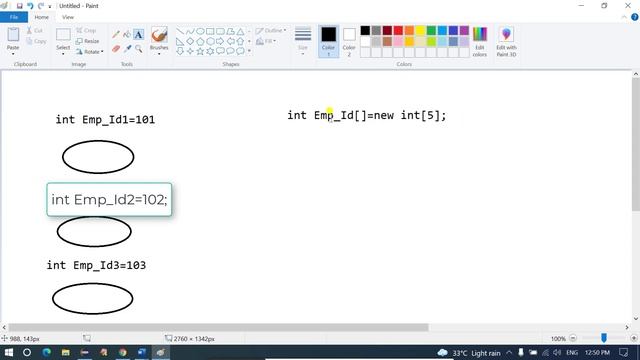Select the Pencil tool
The height and width of the screenshot is (360, 640).
(116, 35)
